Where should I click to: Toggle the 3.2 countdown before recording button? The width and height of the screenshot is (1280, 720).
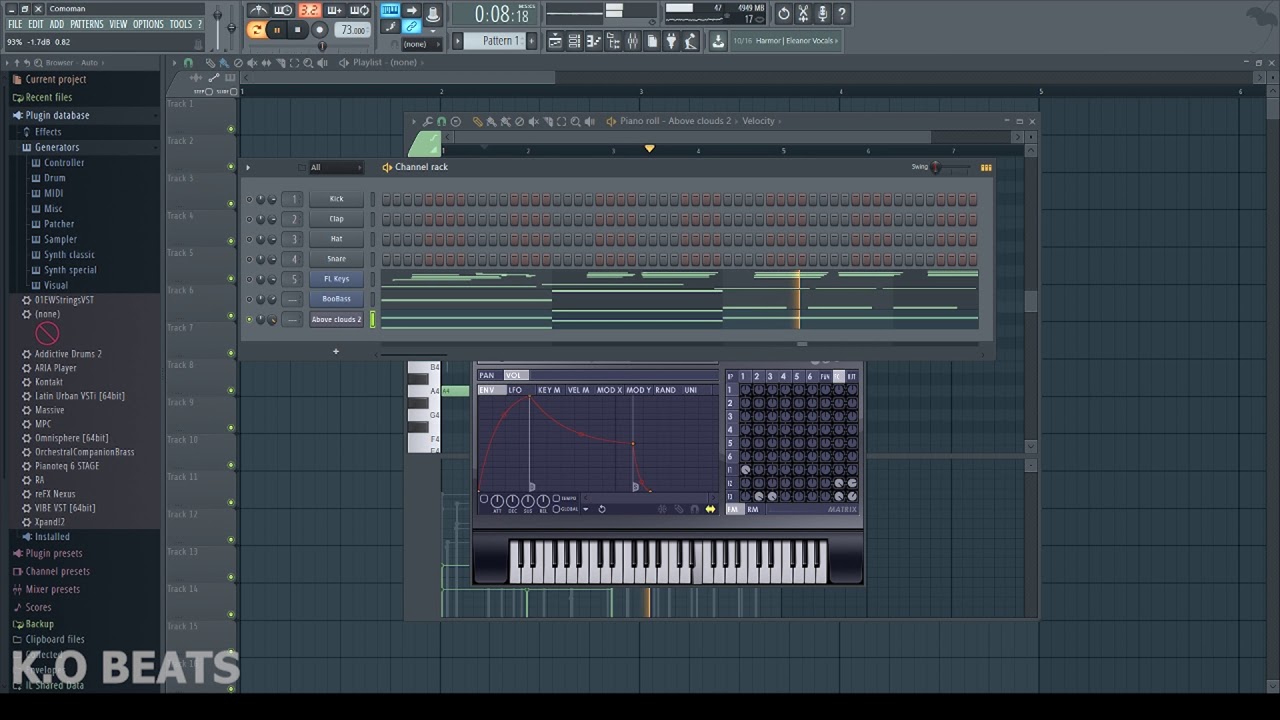309,11
